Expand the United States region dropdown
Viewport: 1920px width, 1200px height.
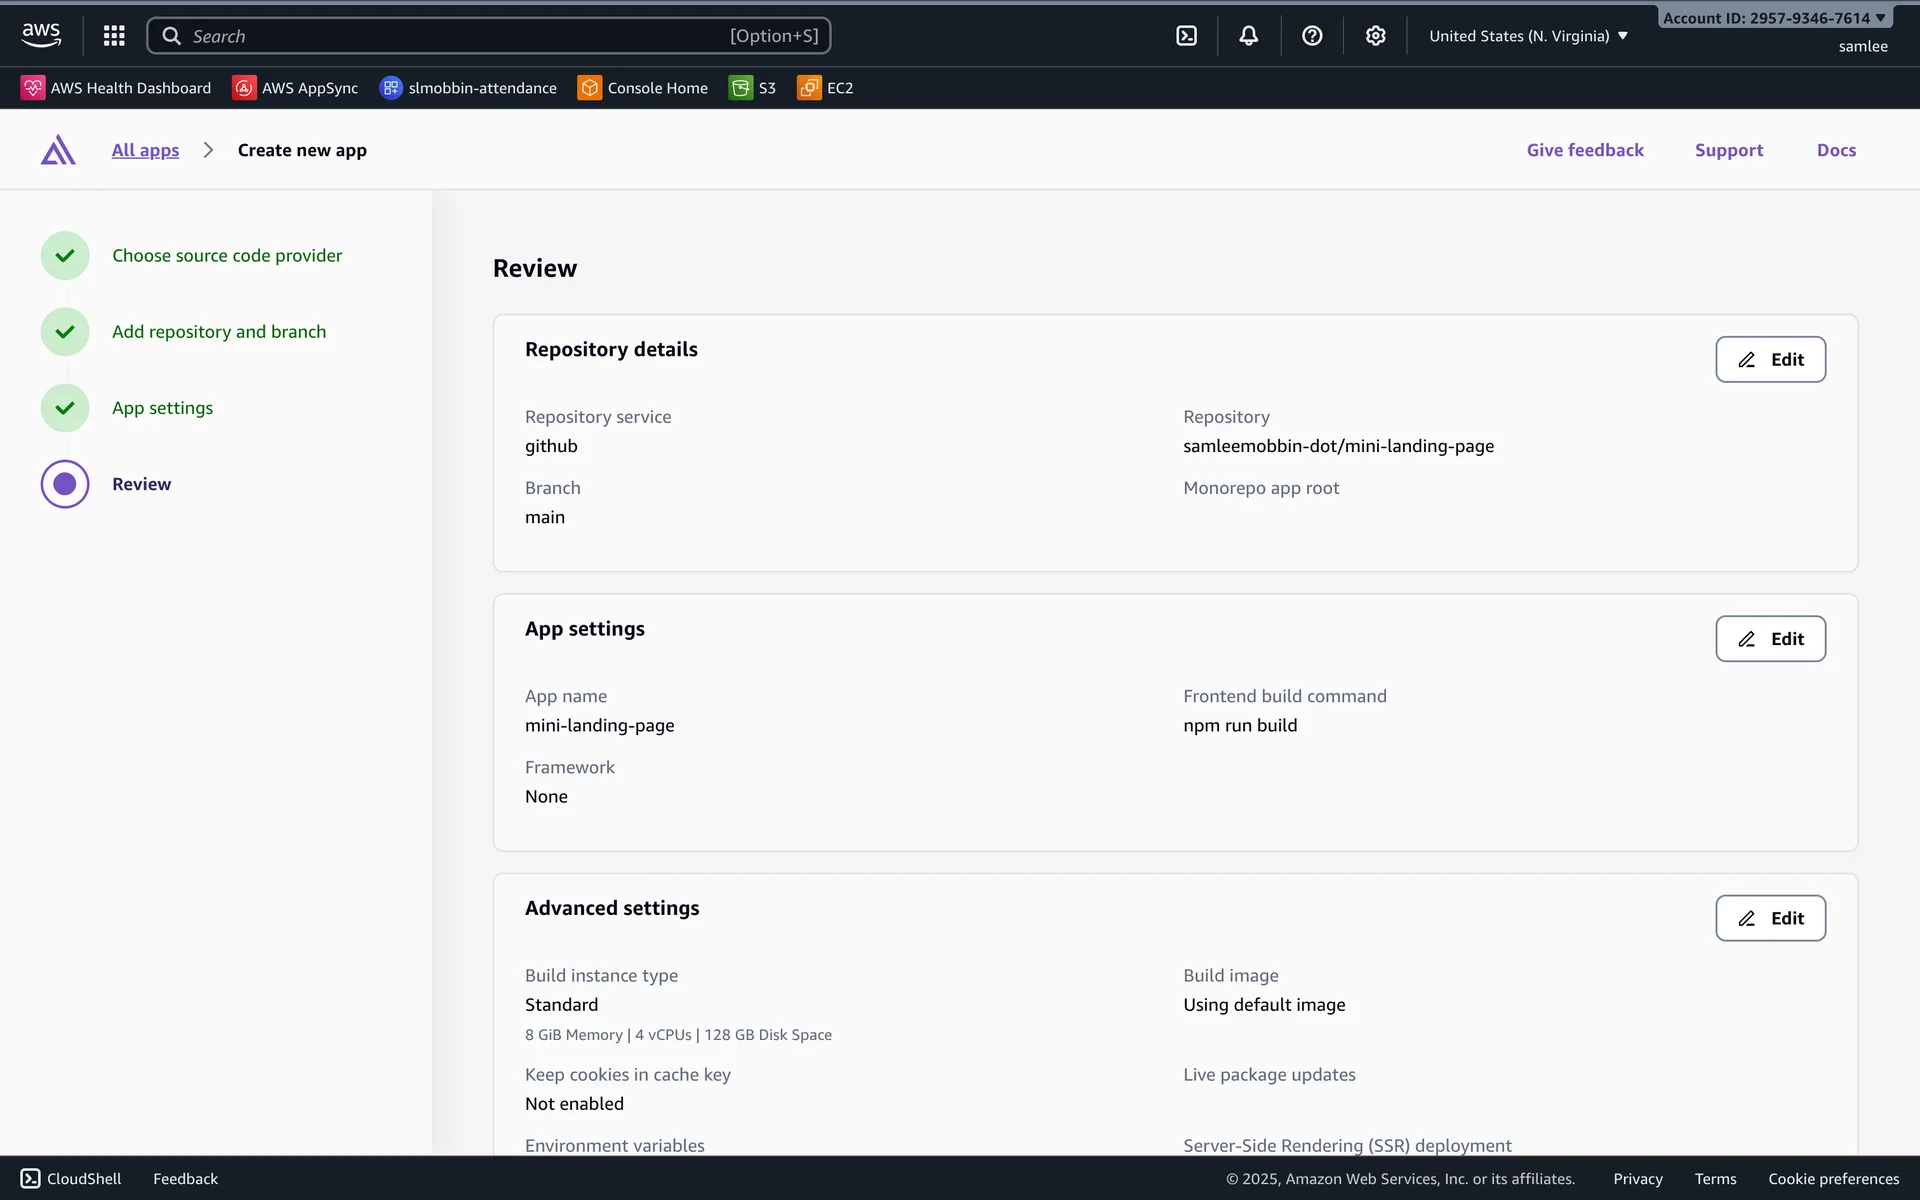pos(1528,36)
